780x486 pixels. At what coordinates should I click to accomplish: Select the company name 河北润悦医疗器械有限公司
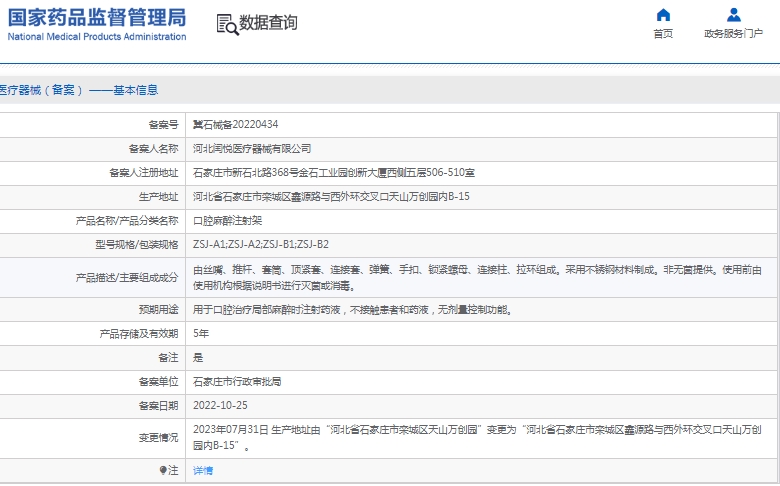coord(252,149)
